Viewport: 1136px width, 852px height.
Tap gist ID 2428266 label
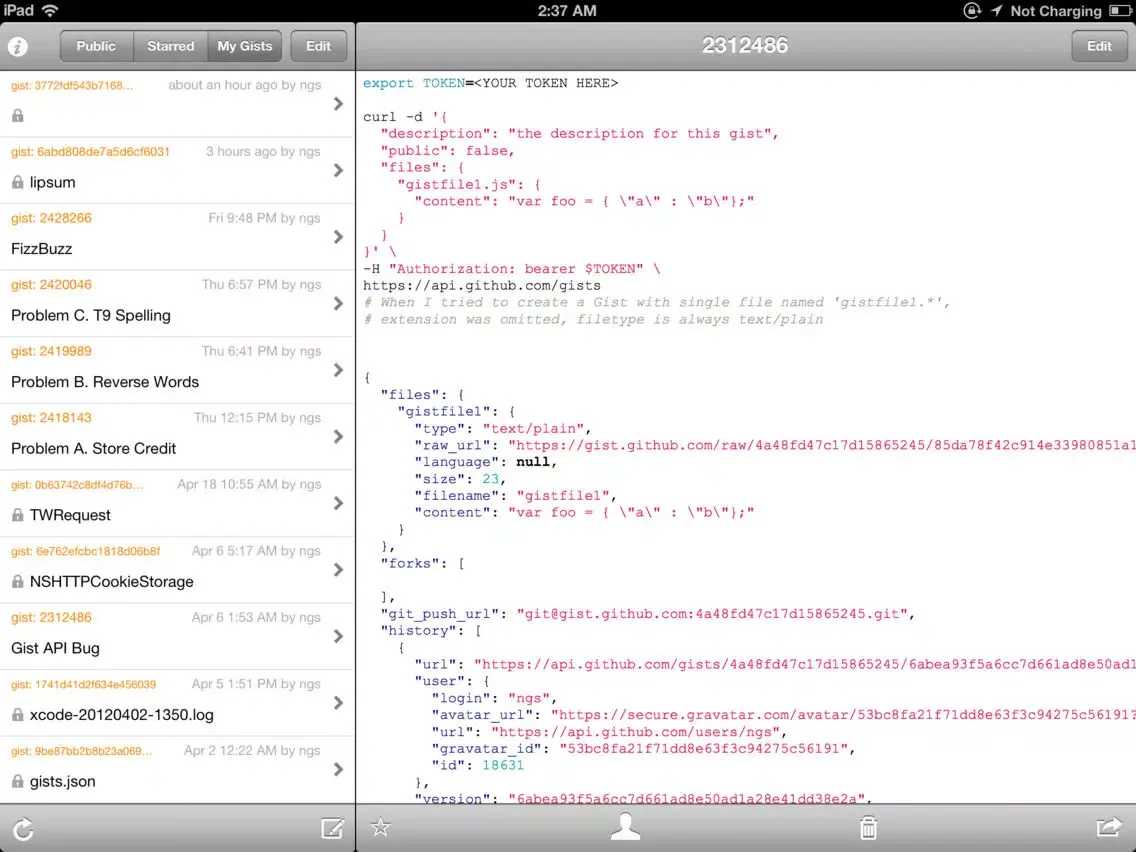[51, 218]
